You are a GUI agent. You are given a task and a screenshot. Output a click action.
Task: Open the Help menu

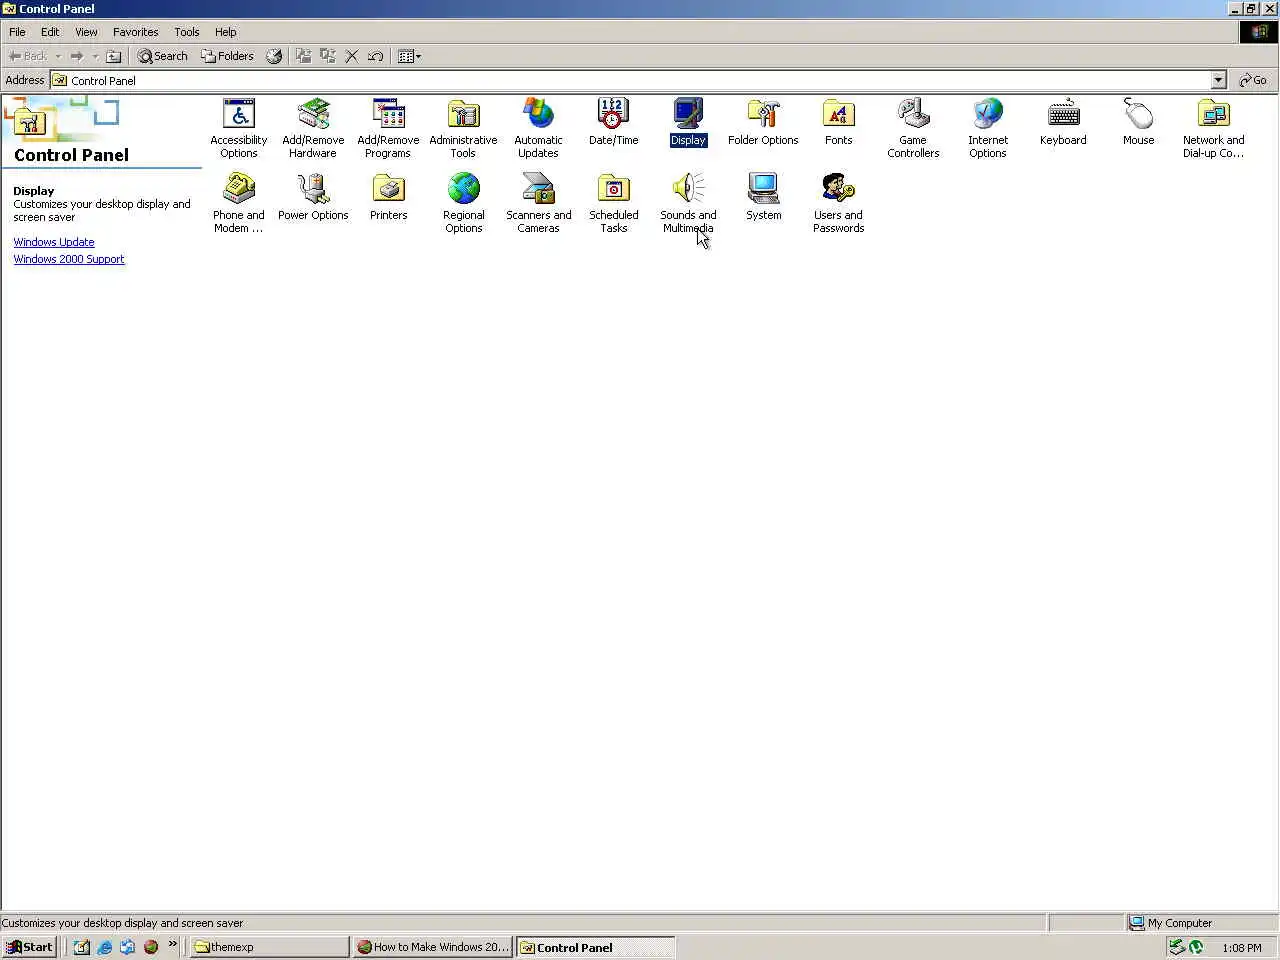point(225,32)
